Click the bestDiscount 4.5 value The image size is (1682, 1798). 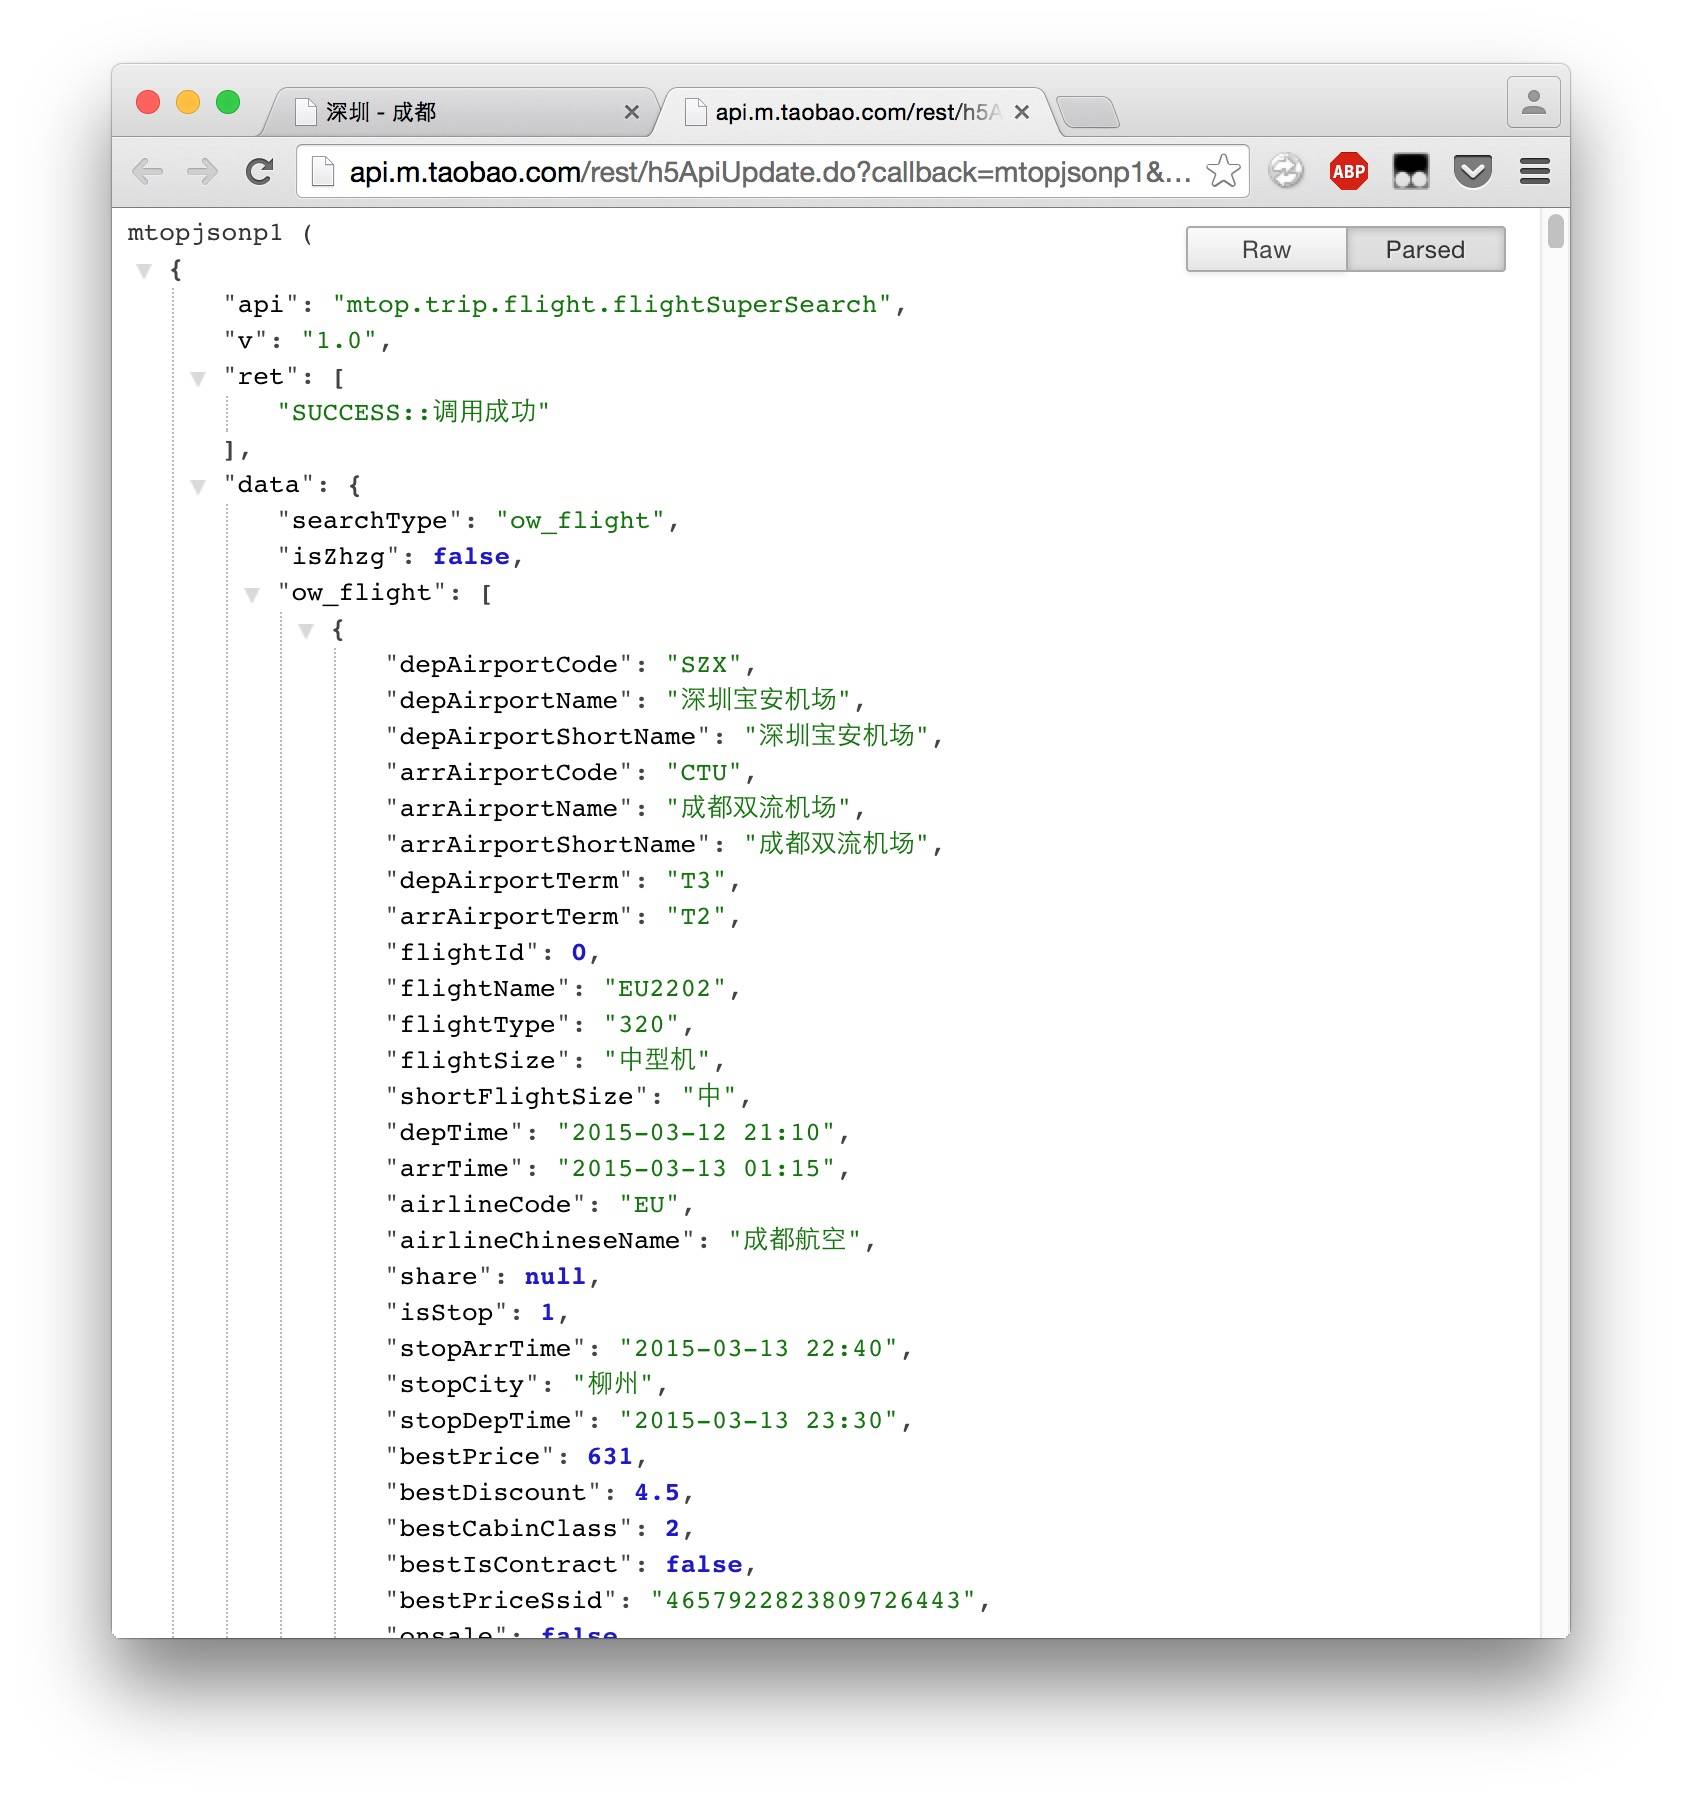point(657,1493)
